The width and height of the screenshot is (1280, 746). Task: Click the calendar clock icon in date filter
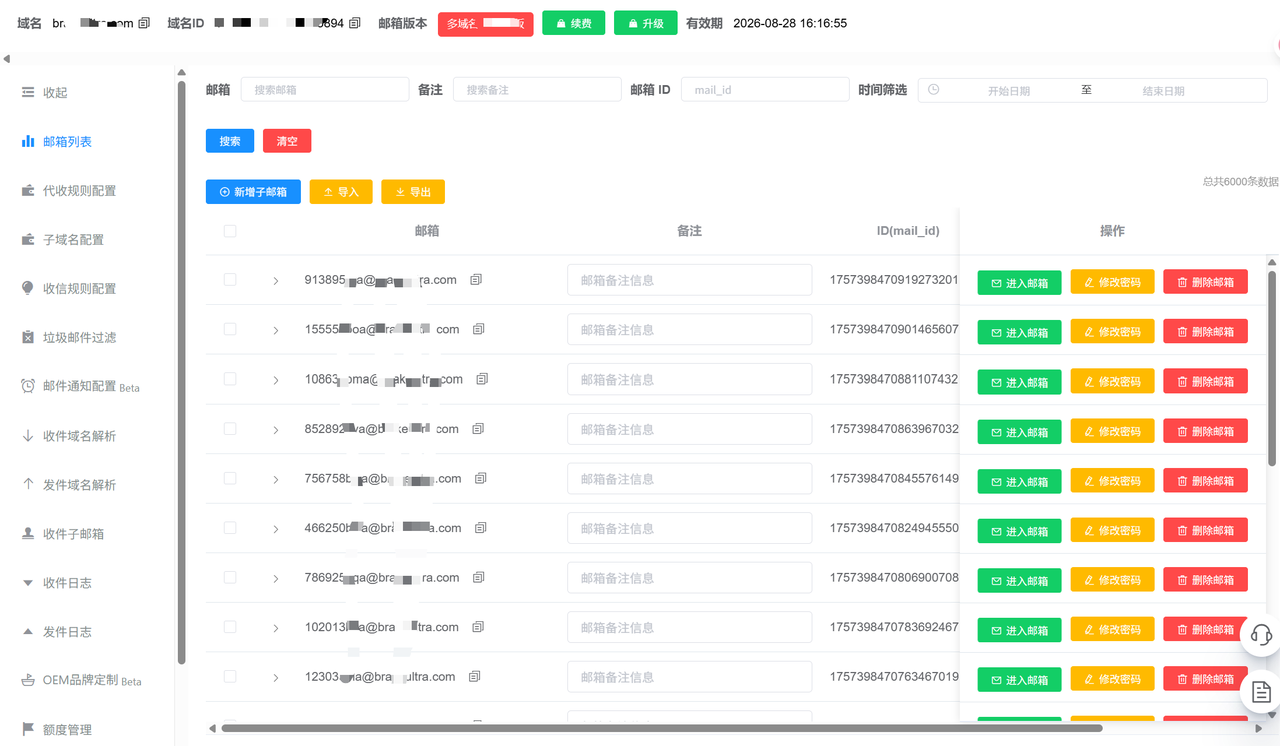coord(933,90)
